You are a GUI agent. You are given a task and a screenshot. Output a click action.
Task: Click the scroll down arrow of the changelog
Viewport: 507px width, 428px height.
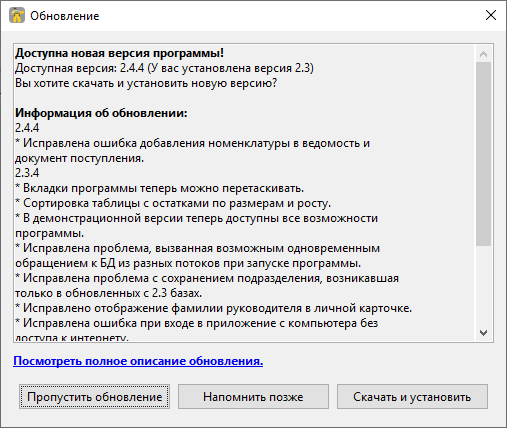[x=483, y=332]
